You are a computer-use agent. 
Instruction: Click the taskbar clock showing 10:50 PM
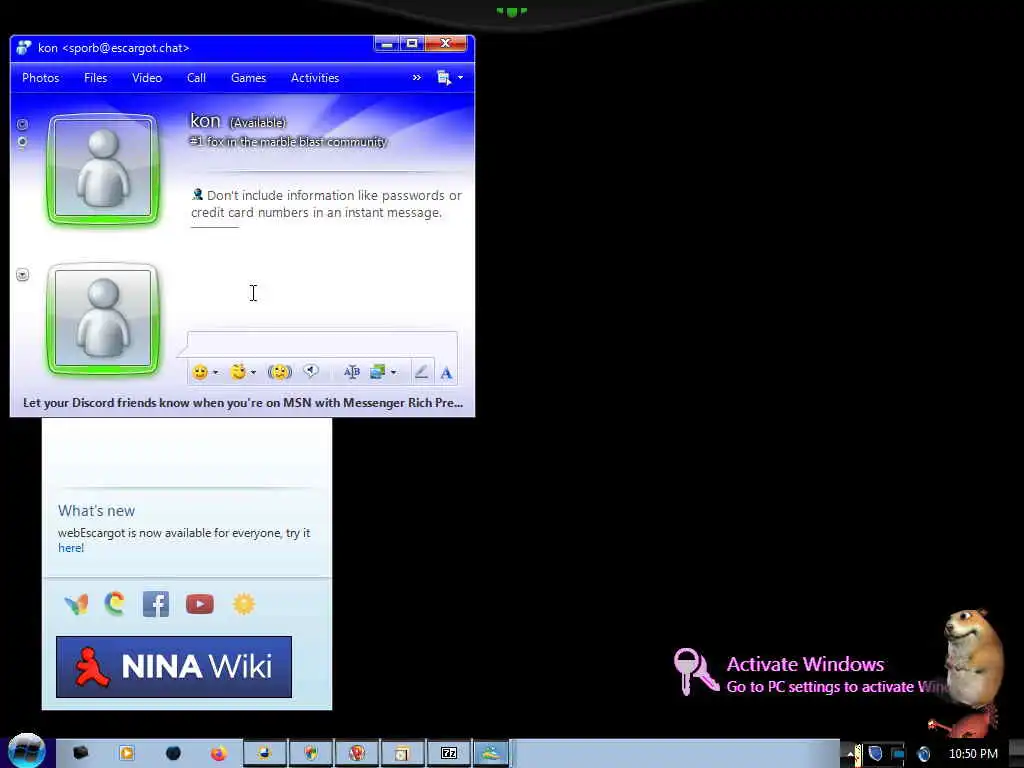tap(973, 754)
